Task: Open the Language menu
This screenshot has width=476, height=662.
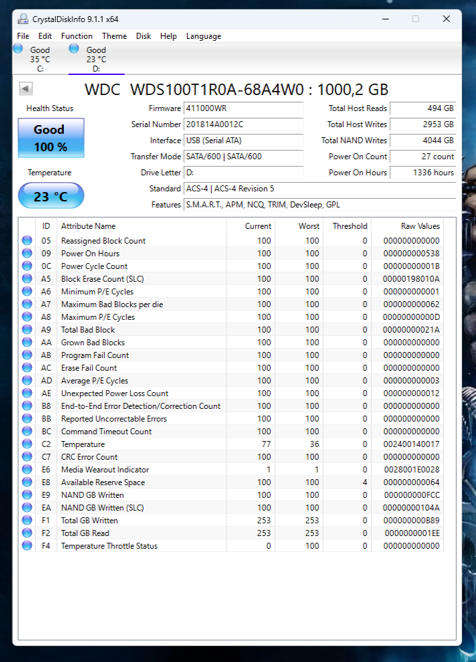Action: click(x=204, y=36)
